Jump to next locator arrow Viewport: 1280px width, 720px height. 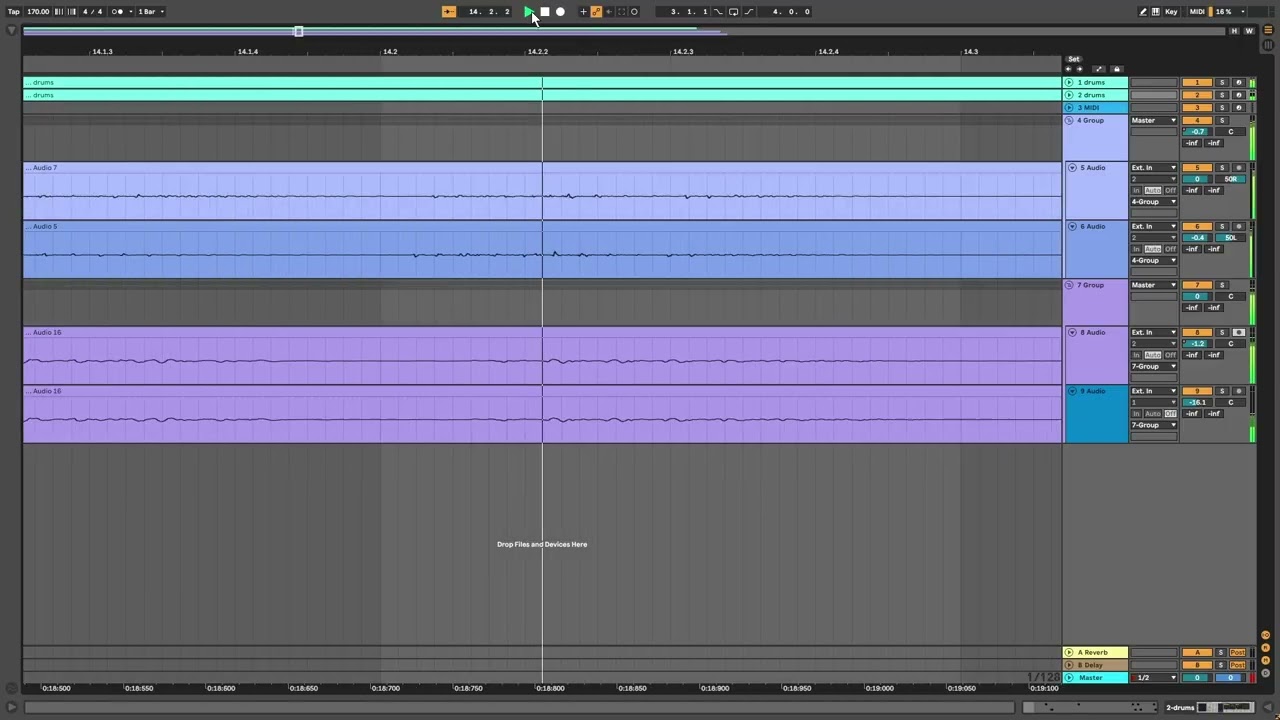click(1079, 69)
